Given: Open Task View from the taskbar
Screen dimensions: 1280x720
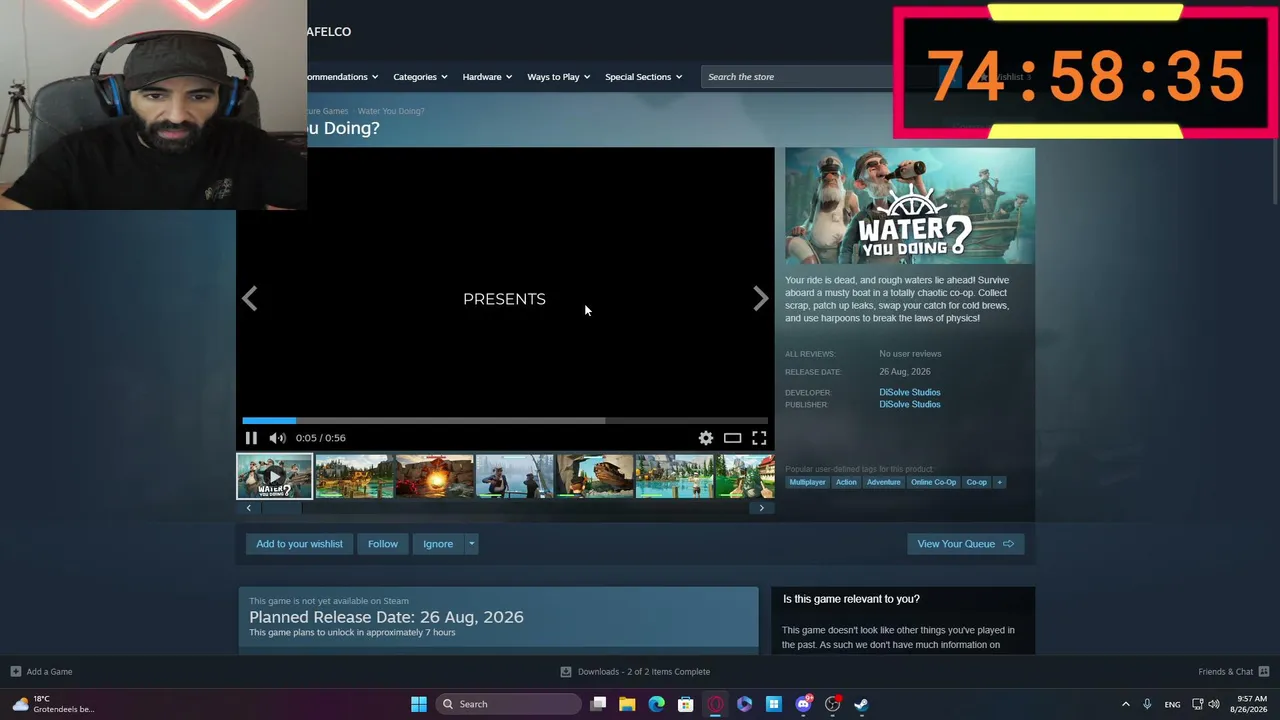Looking at the screenshot, I should [598, 704].
